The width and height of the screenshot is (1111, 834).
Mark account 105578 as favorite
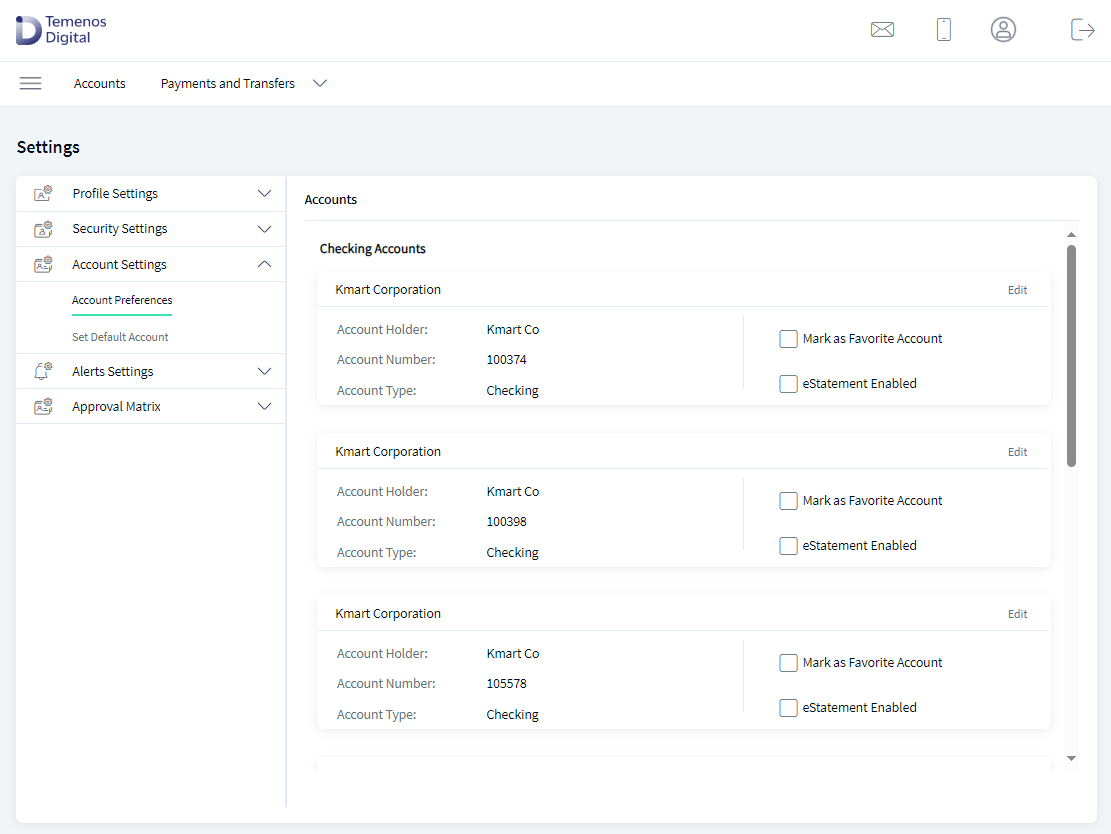tap(789, 663)
